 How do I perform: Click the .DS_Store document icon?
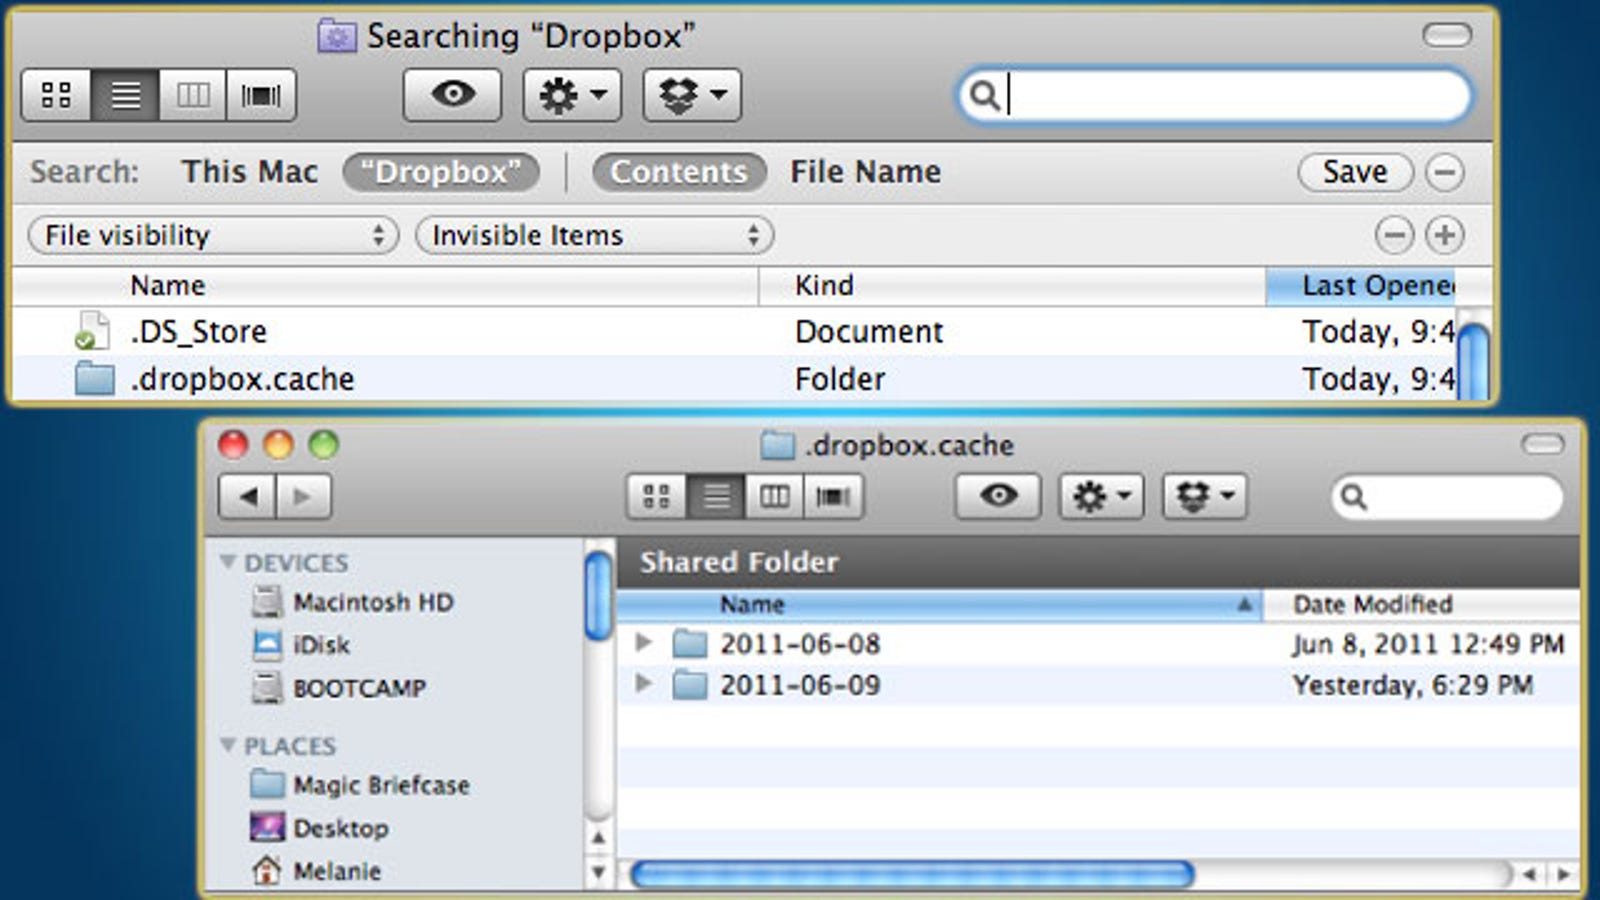[92, 331]
